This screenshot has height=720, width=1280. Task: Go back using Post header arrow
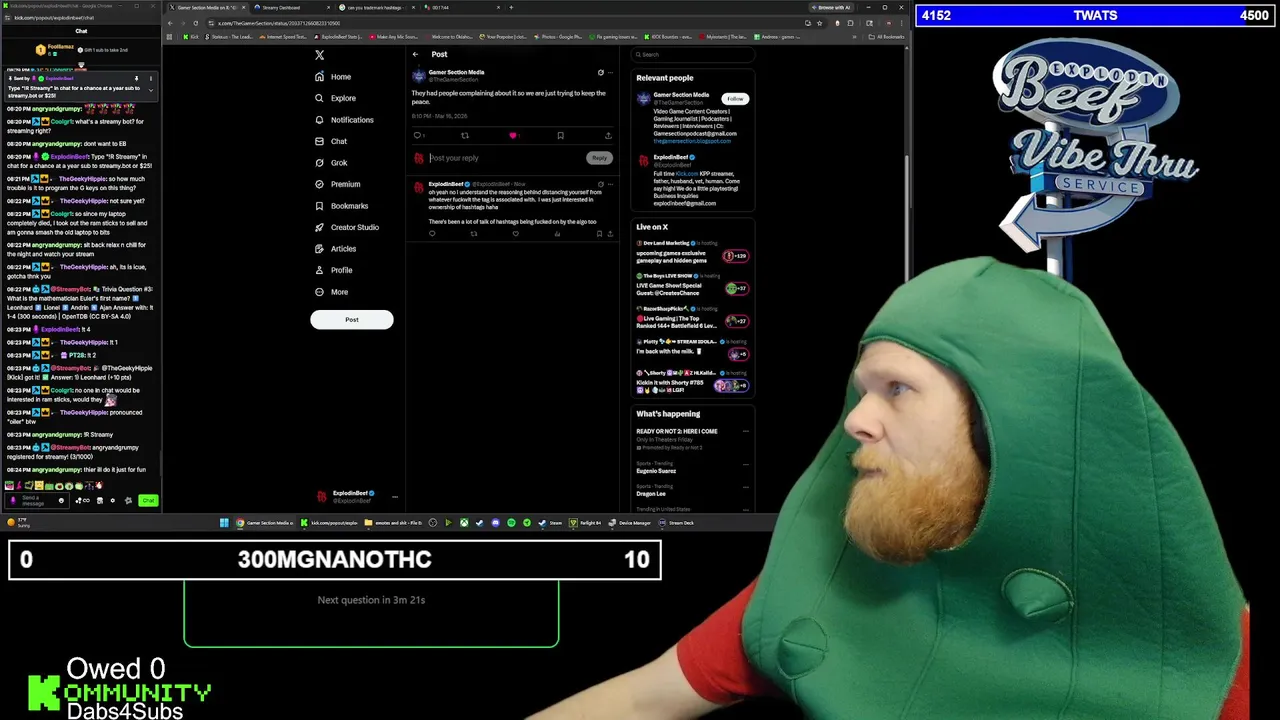(415, 54)
